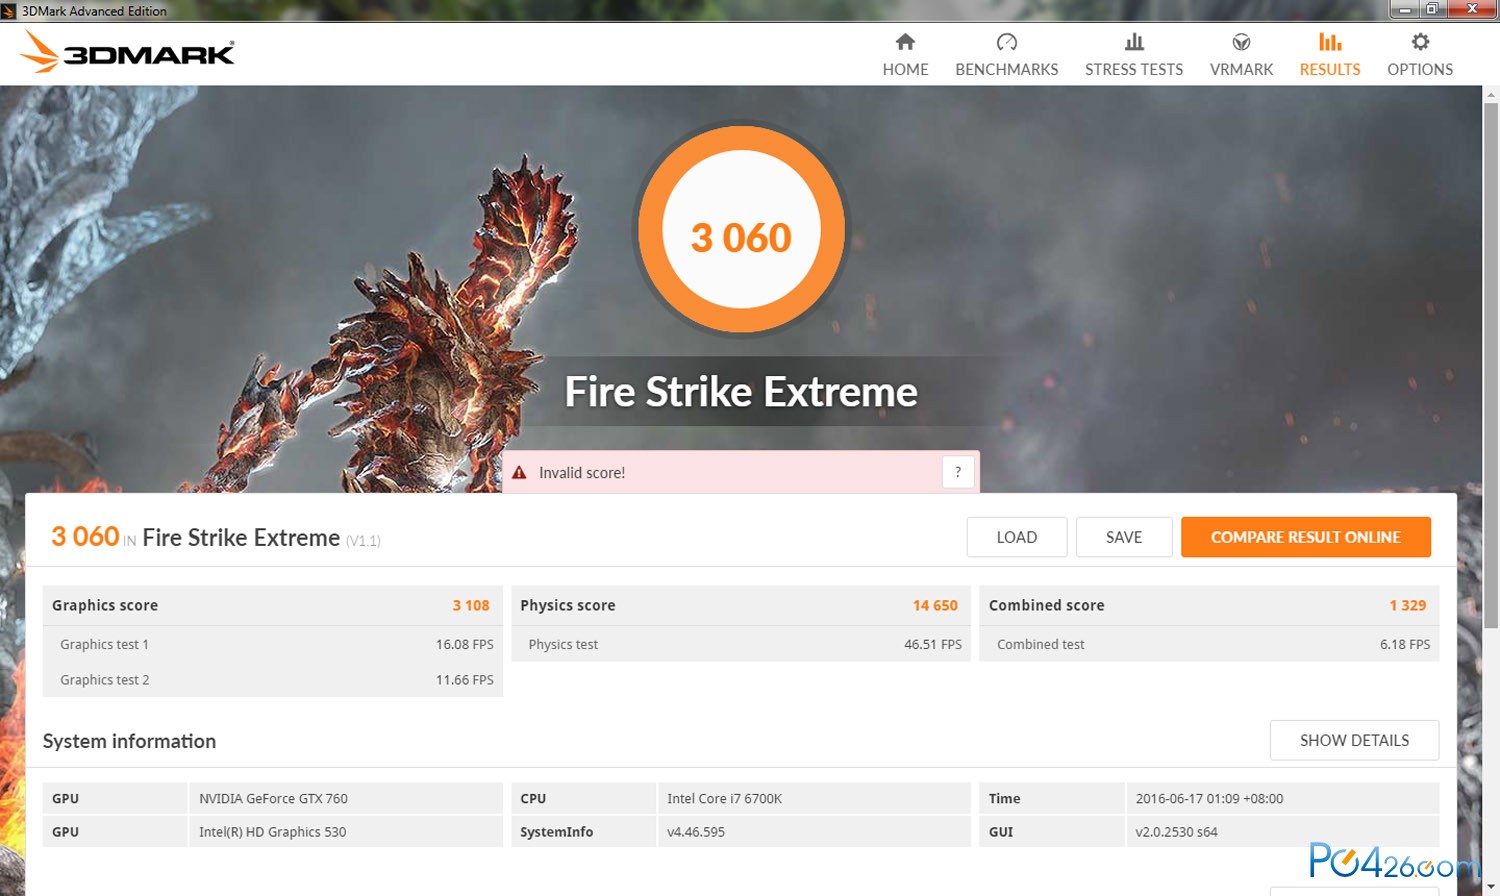Viewport: 1500px width, 896px height.
Task: Open the invalid score help question mark
Action: [958, 472]
